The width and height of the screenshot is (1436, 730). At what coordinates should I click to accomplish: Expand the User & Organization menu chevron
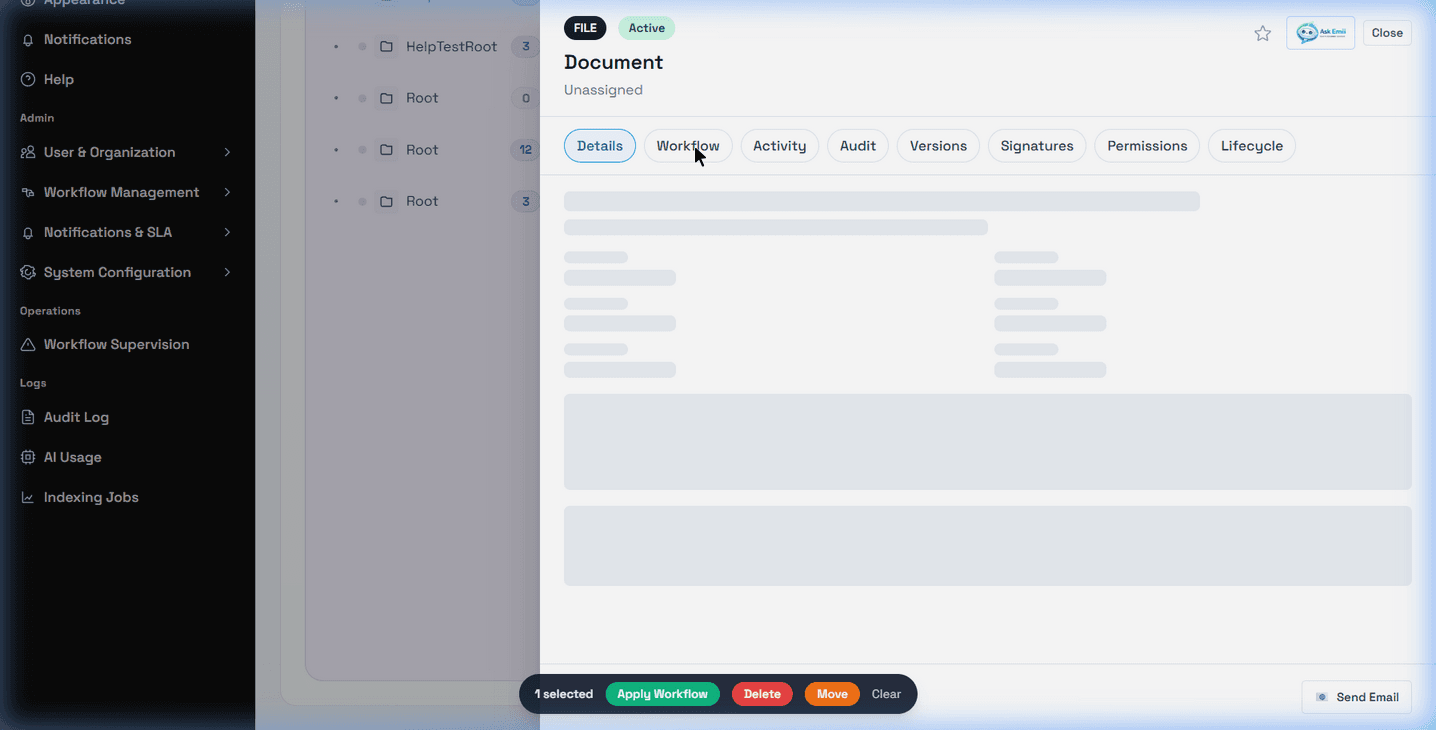tap(227, 153)
